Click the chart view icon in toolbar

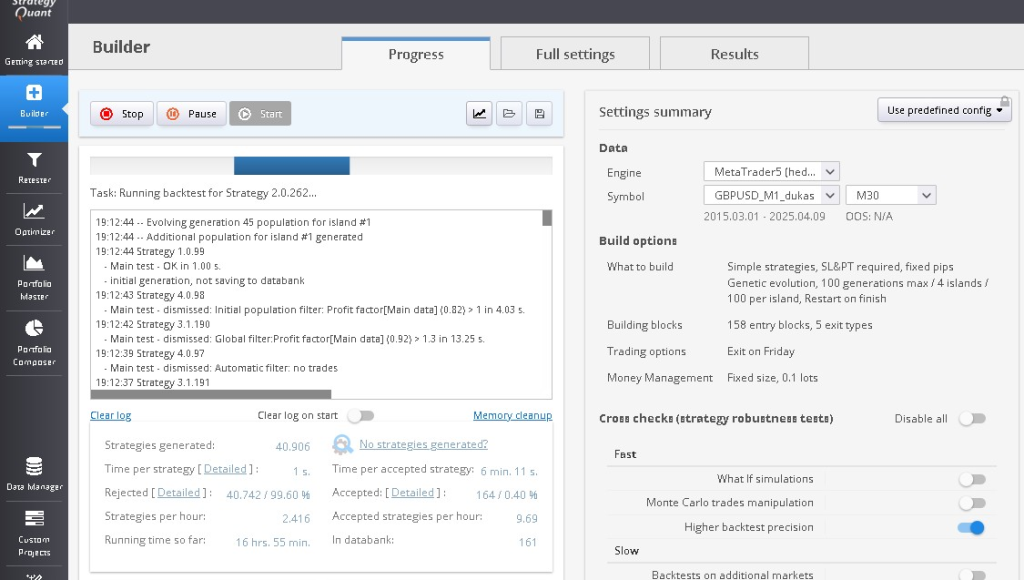[479, 114]
